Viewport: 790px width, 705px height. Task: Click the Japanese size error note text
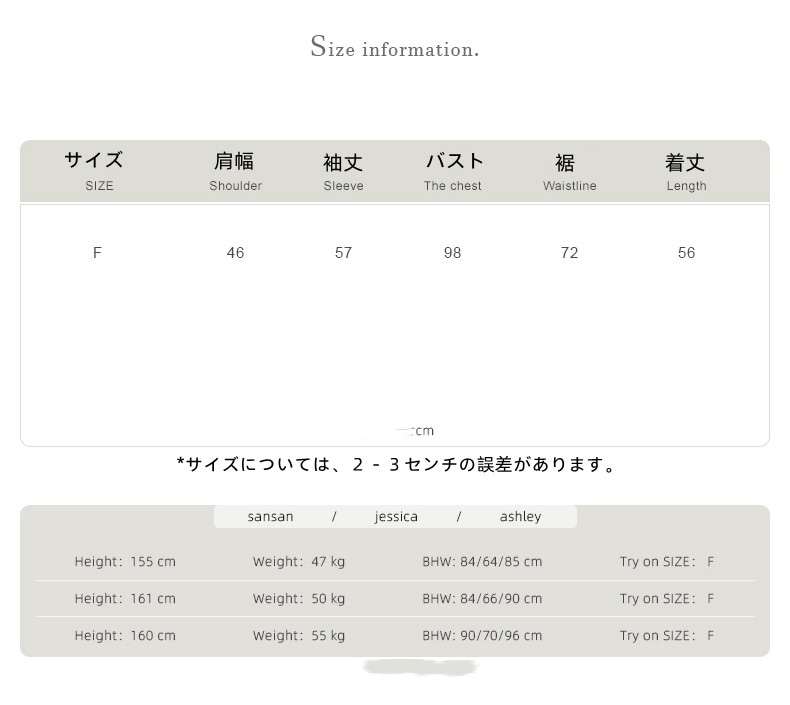(x=396, y=464)
